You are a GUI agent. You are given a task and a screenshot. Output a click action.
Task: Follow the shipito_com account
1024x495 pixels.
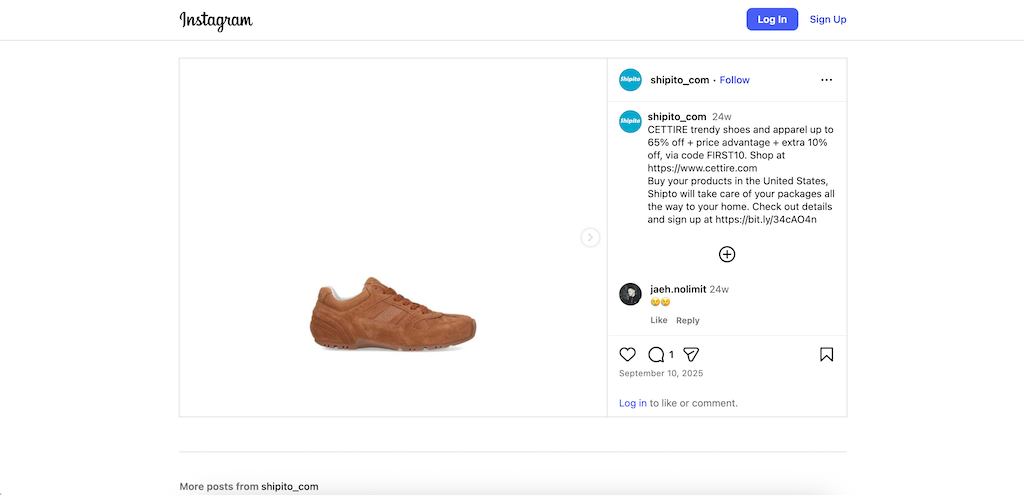coord(735,80)
